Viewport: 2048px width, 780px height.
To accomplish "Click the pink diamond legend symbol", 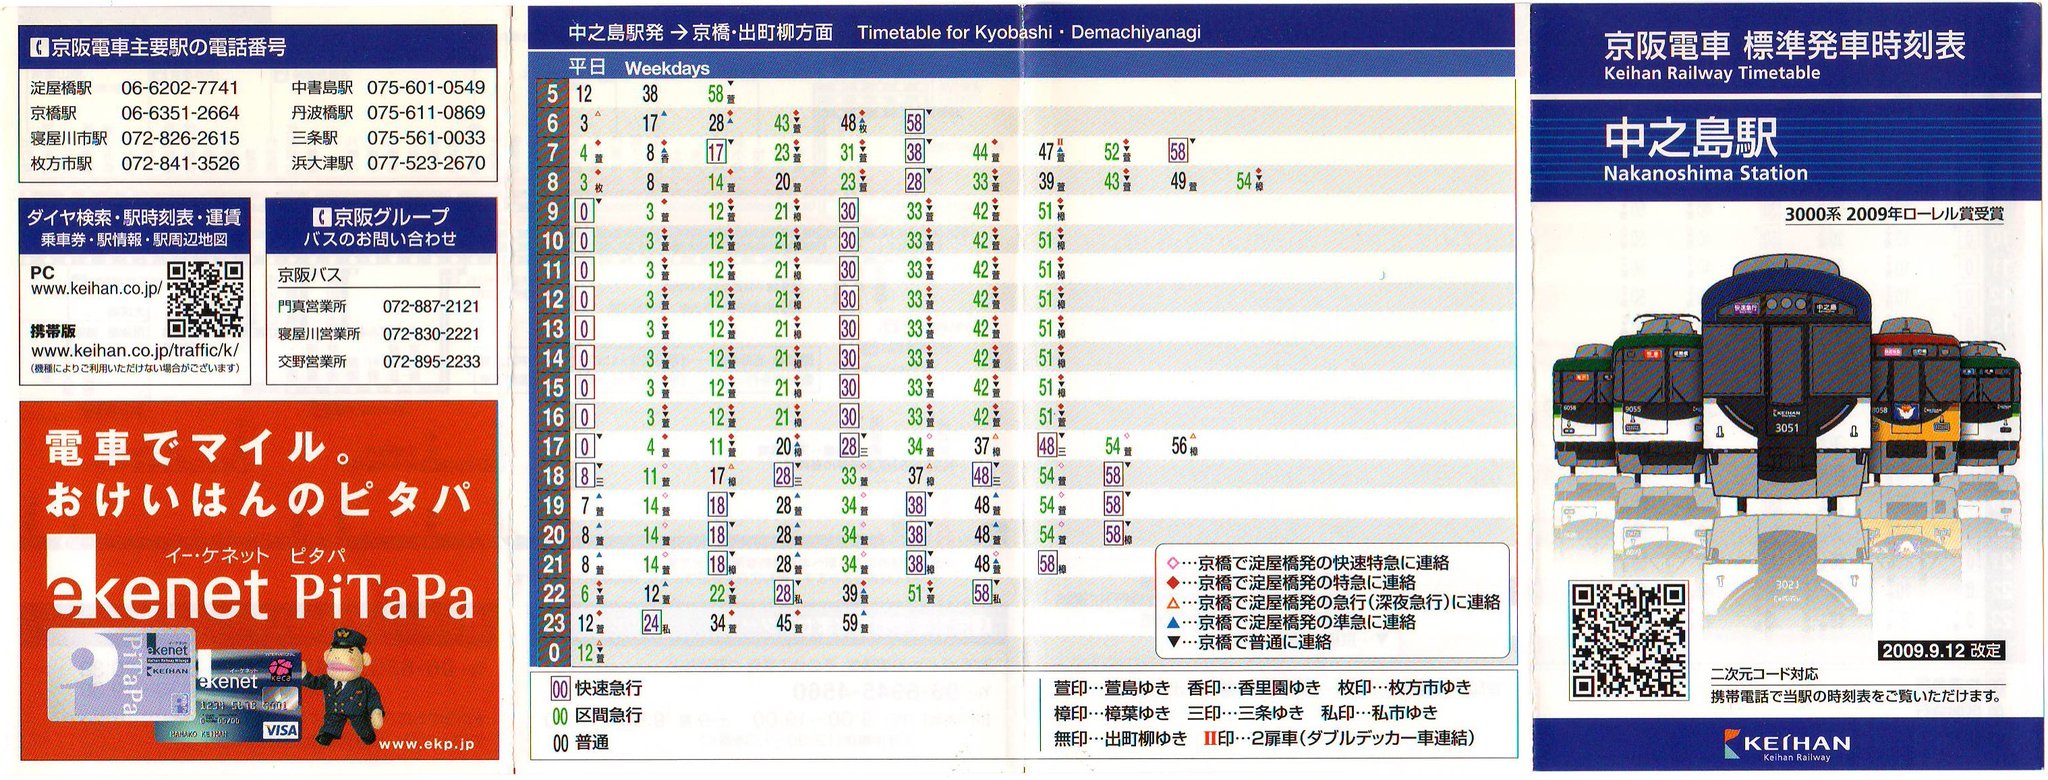I will tap(1173, 563).
